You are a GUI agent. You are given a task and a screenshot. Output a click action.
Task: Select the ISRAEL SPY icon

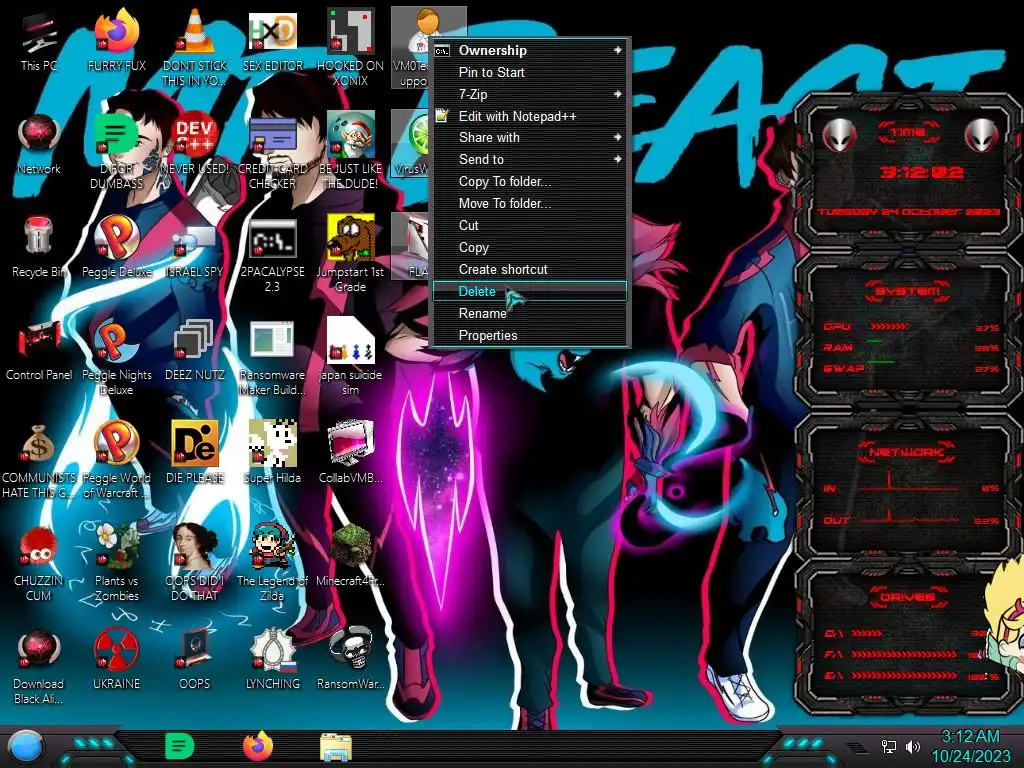coord(194,248)
